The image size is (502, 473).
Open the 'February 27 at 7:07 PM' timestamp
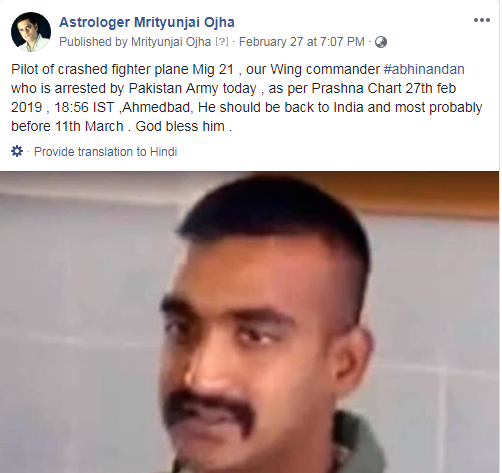[302, 42]
